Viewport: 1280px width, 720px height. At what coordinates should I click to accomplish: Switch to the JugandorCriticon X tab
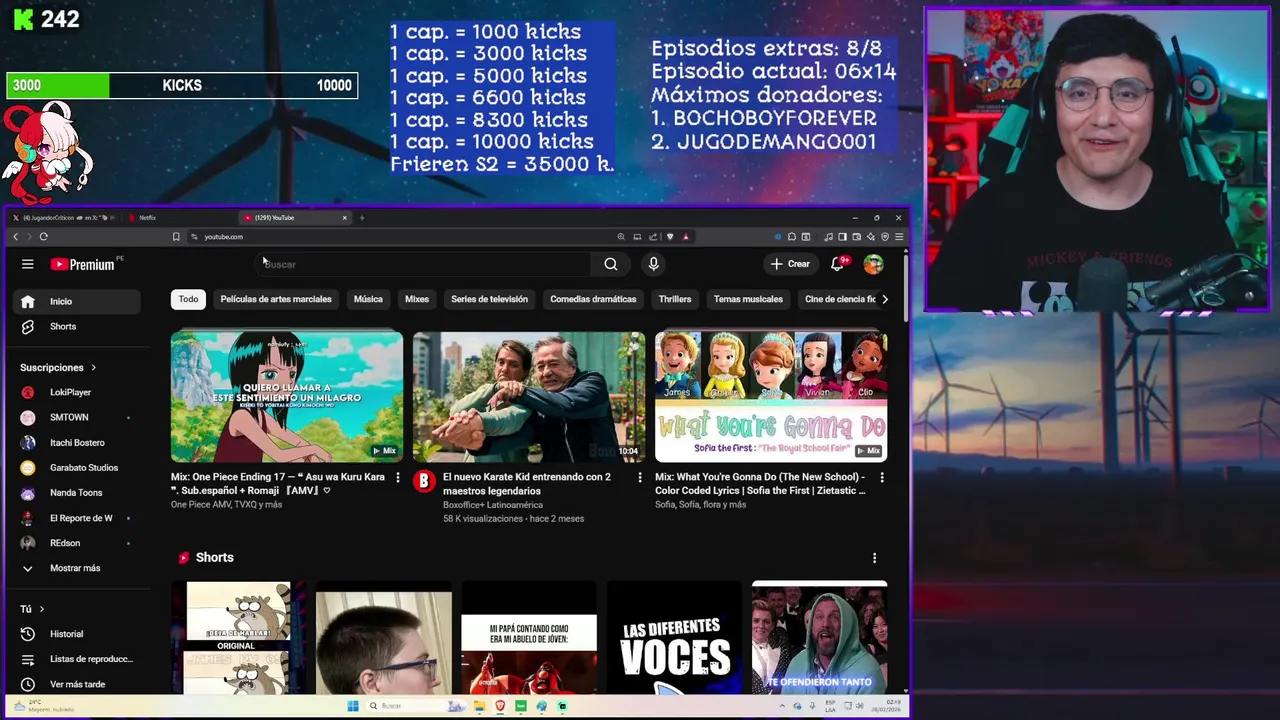click(62, 217)
